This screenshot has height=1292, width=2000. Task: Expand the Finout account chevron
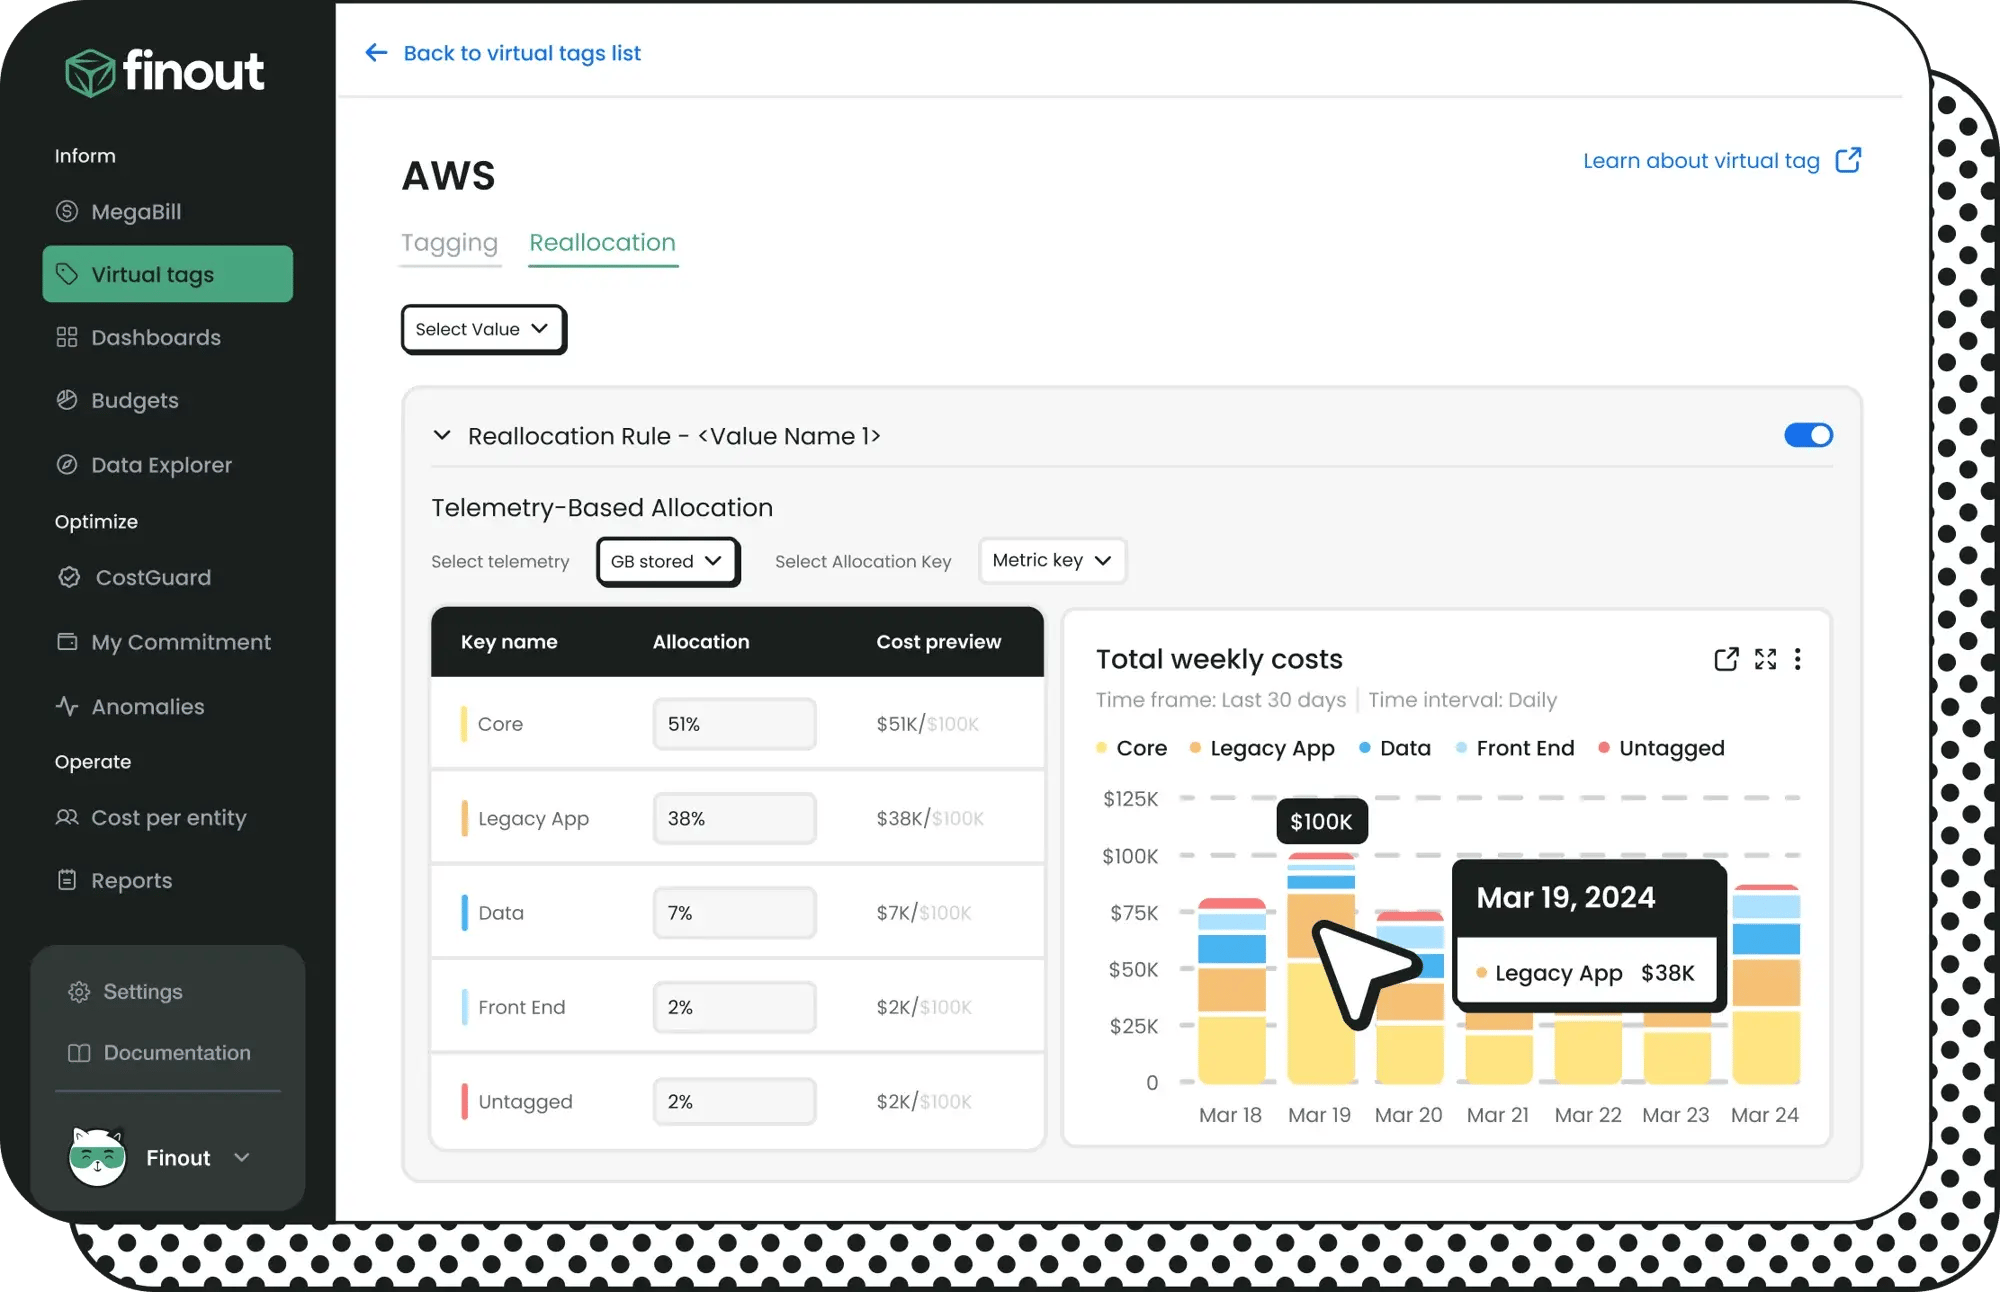click(242, 1157)
